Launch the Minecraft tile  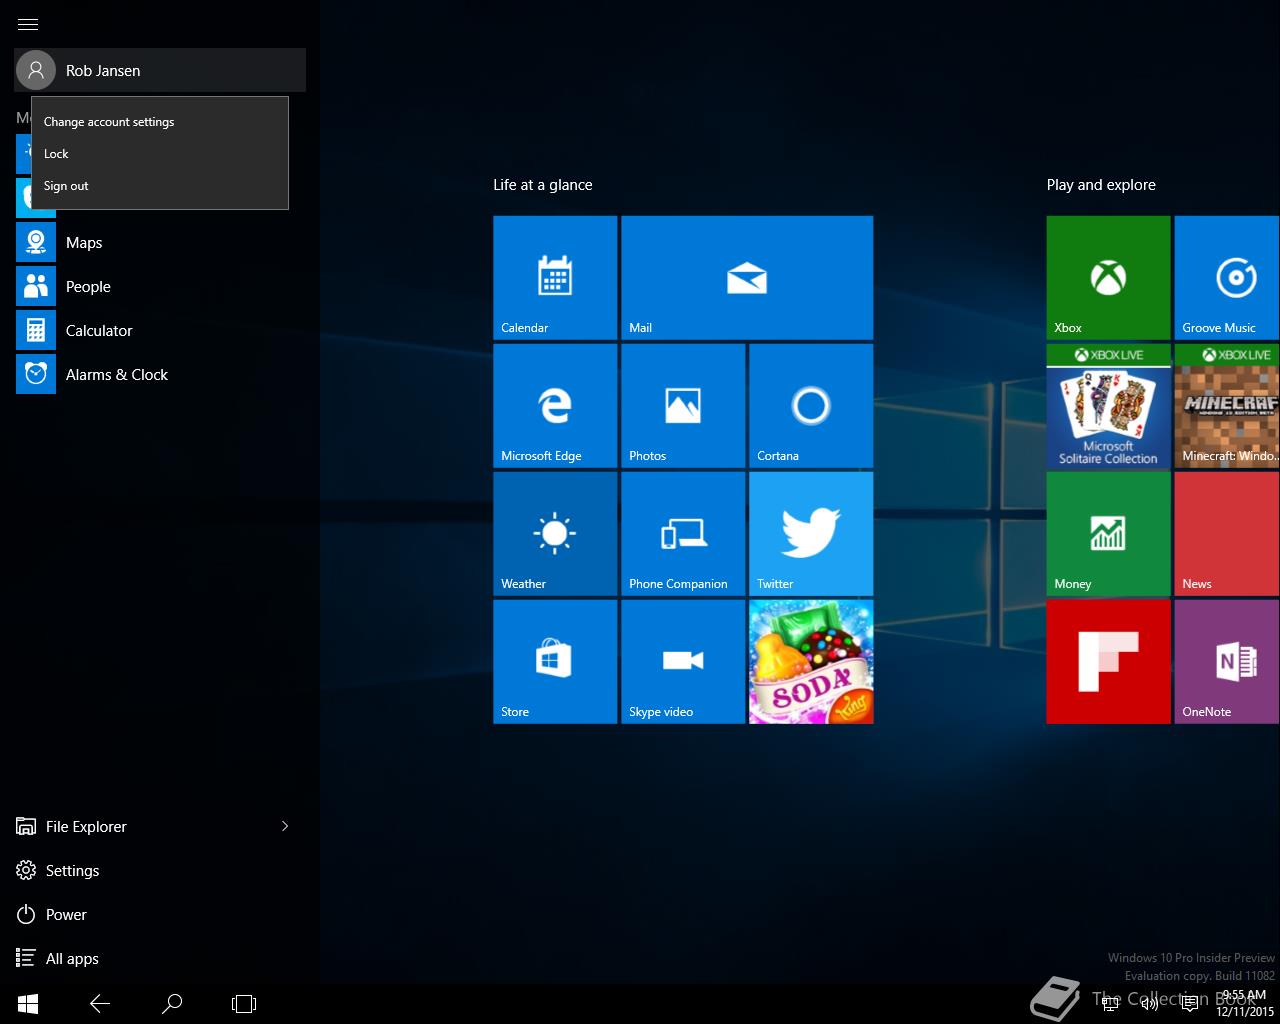pyautogui.click(x=1227, y=406)
